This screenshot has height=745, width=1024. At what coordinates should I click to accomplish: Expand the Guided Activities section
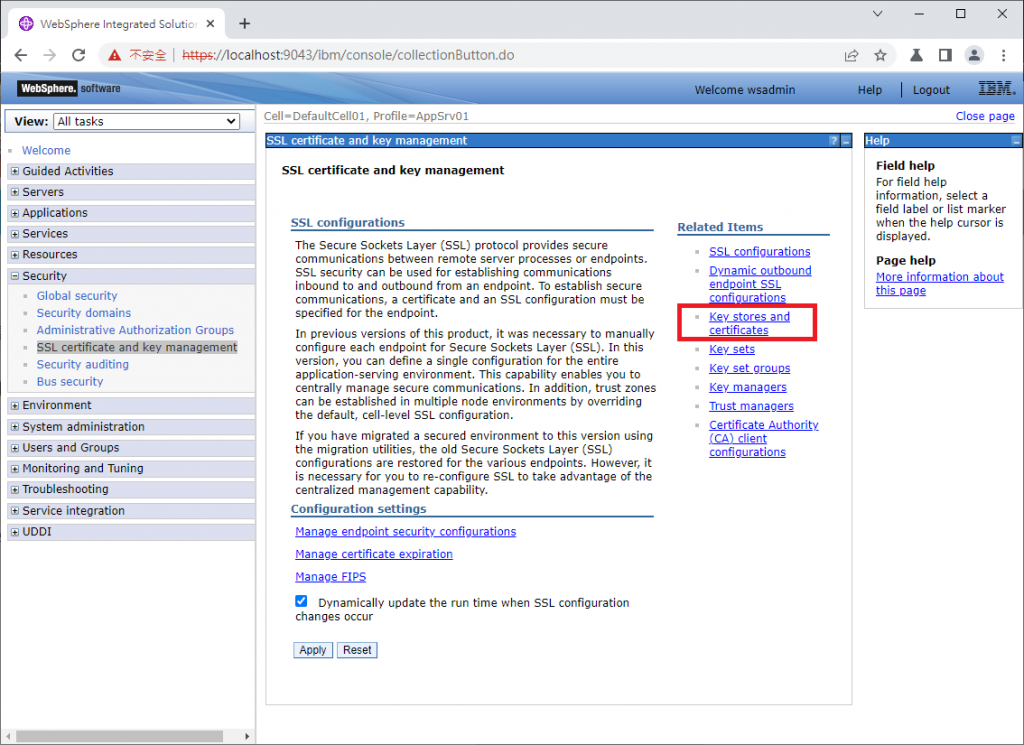coord(15,171)
